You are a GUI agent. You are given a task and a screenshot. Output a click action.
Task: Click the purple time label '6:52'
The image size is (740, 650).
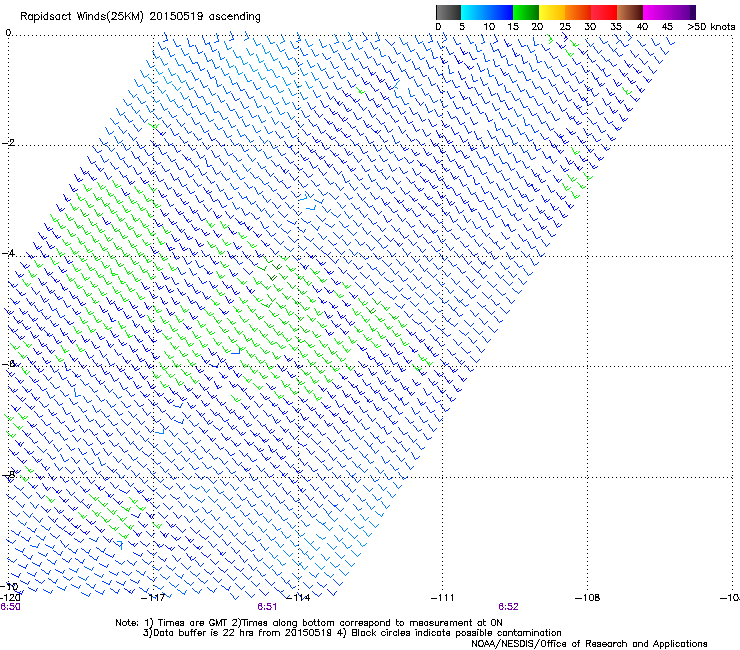point(508,607)
